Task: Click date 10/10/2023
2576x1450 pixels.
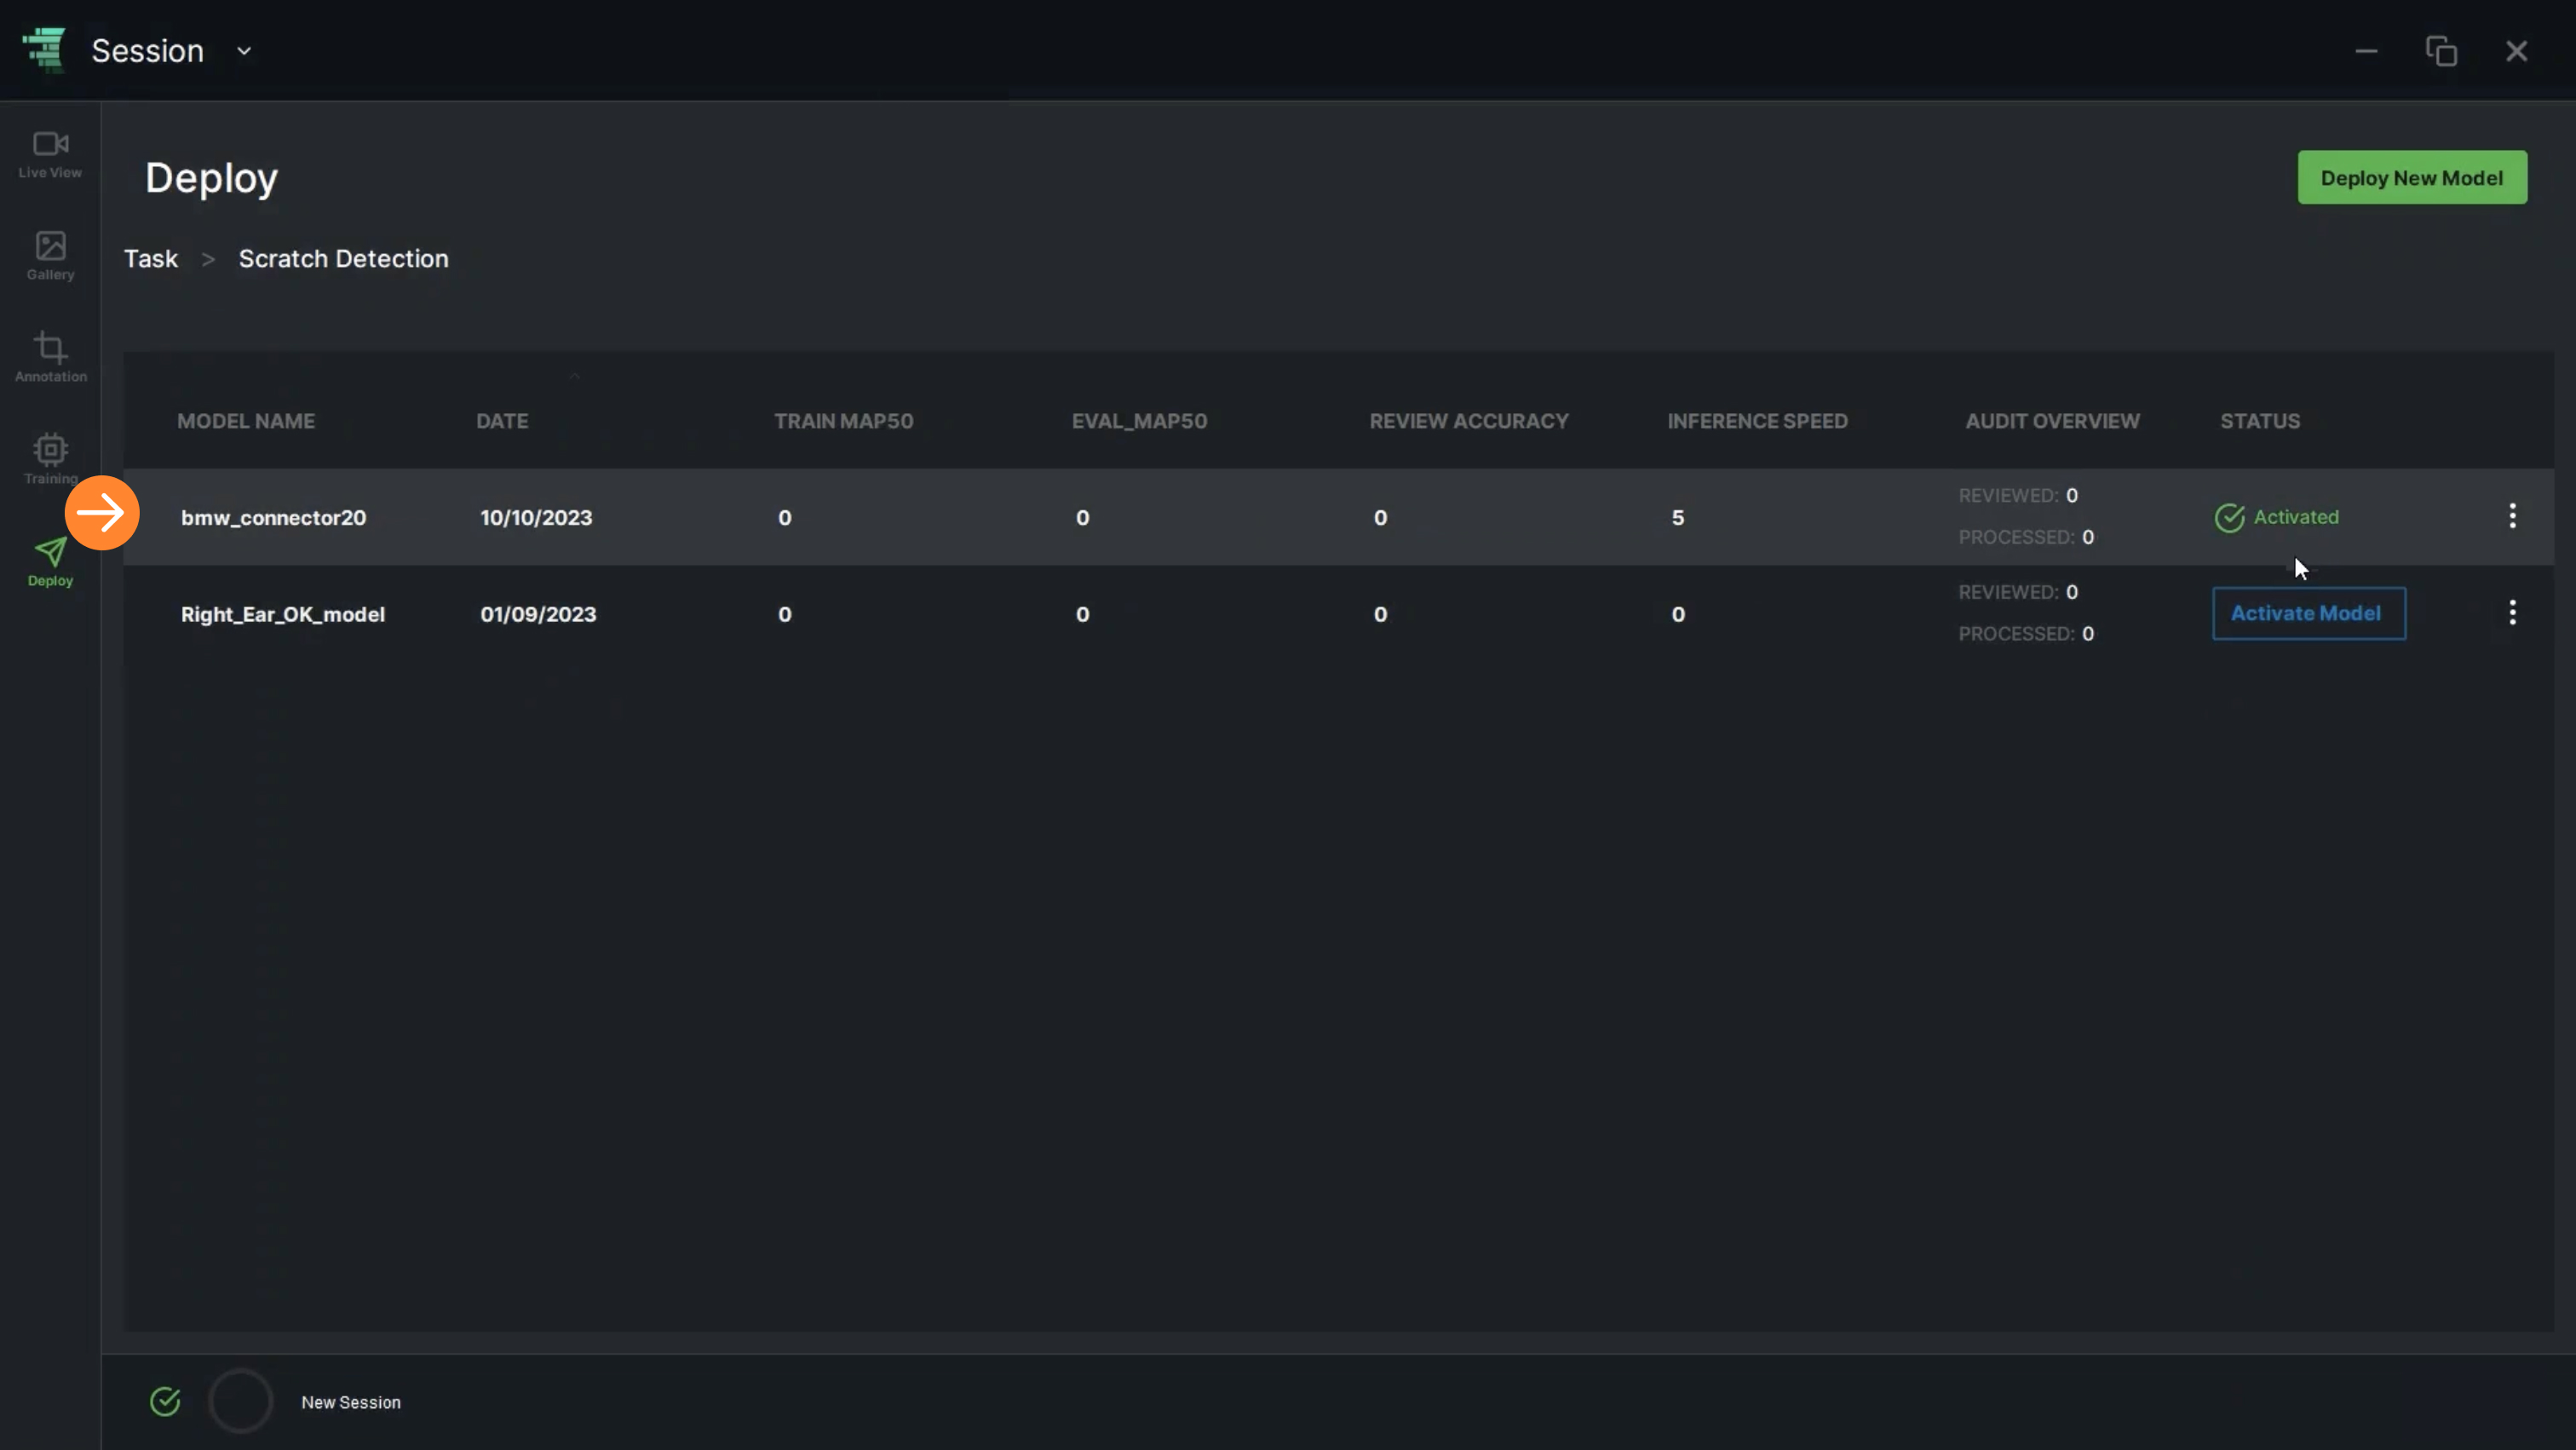Action: 536,518
